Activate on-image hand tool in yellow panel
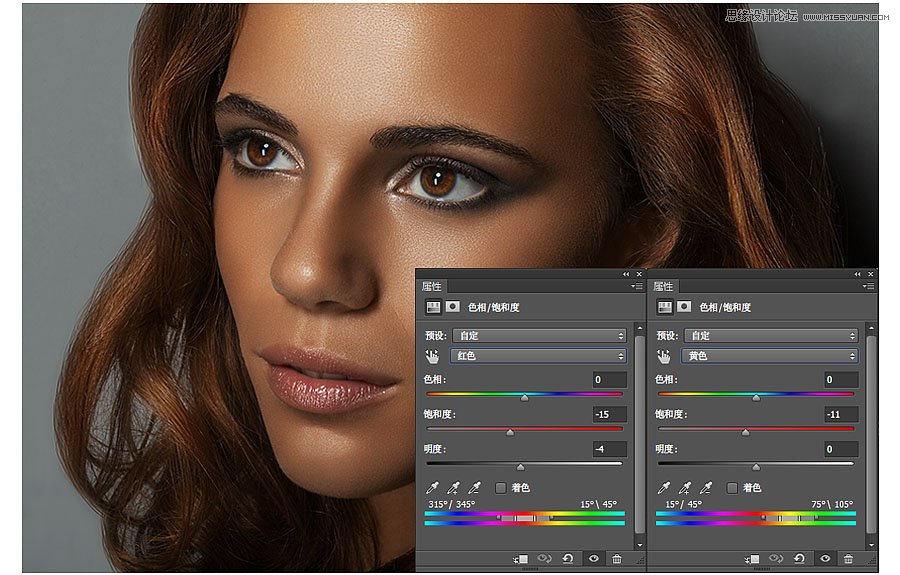This screenshot has width=900, height=575. tap(664, 356)
